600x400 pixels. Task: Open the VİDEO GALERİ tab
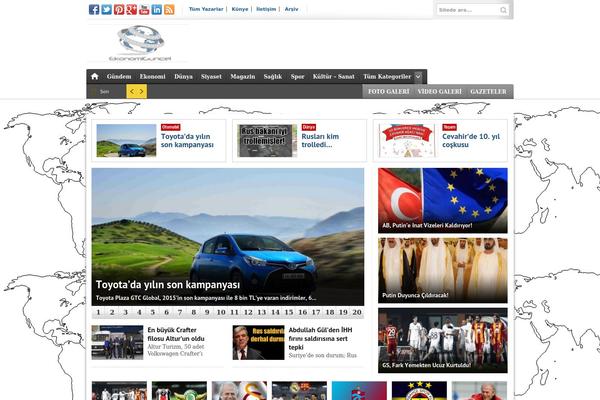coord(440,91)
